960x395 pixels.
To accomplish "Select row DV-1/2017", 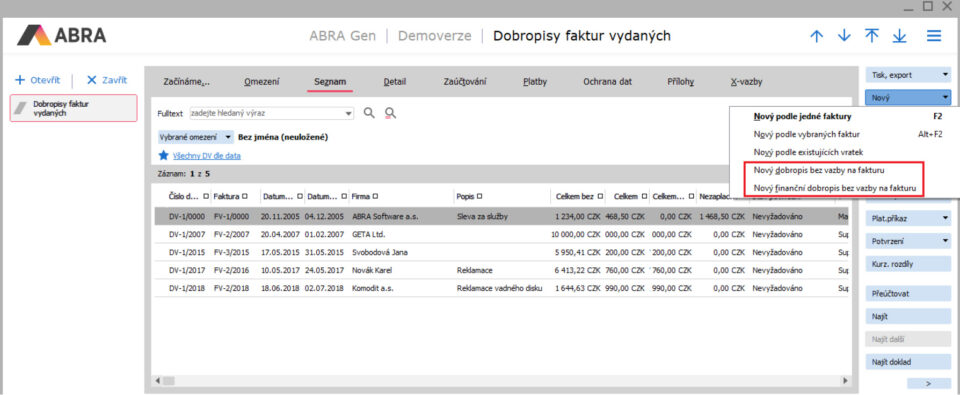I will [502, 270].
